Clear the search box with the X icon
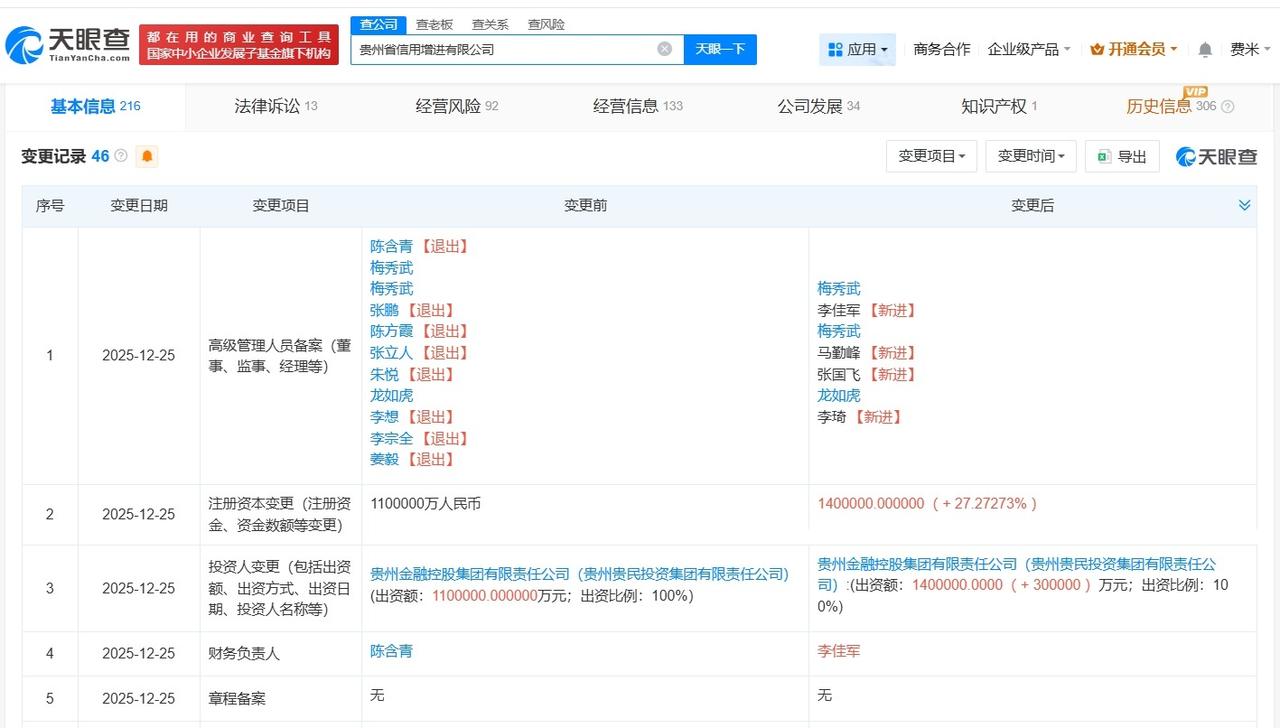 point(663,48)
